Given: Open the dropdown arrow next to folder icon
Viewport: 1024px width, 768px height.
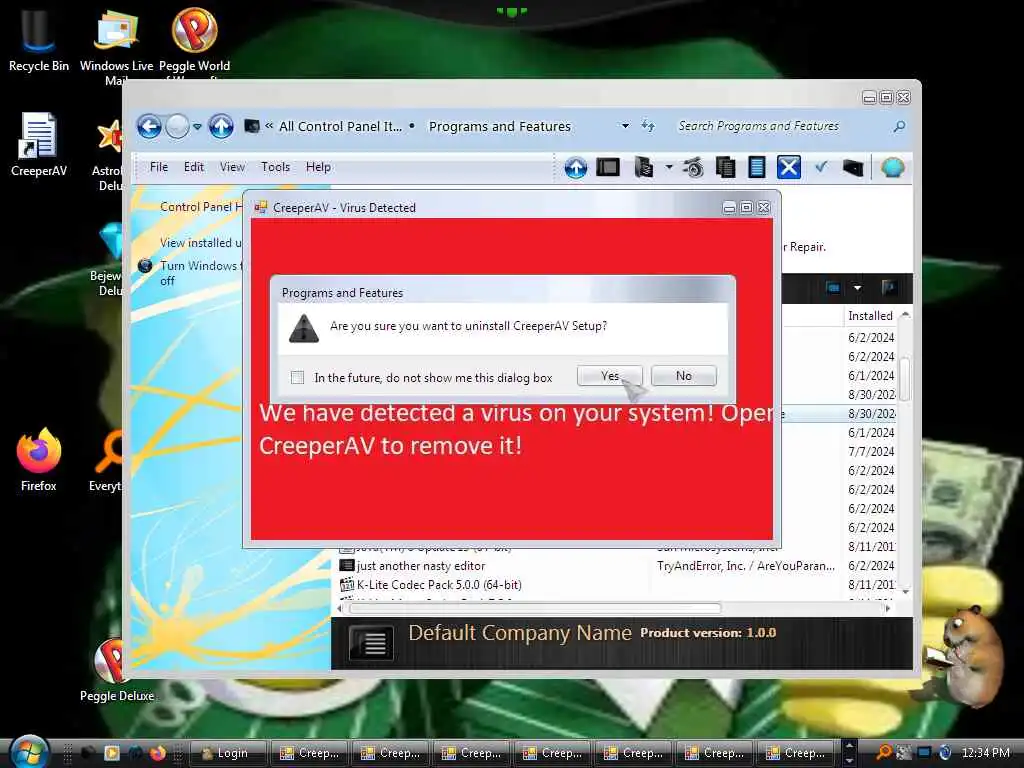Looking at the screenshot, I should 669,167.
